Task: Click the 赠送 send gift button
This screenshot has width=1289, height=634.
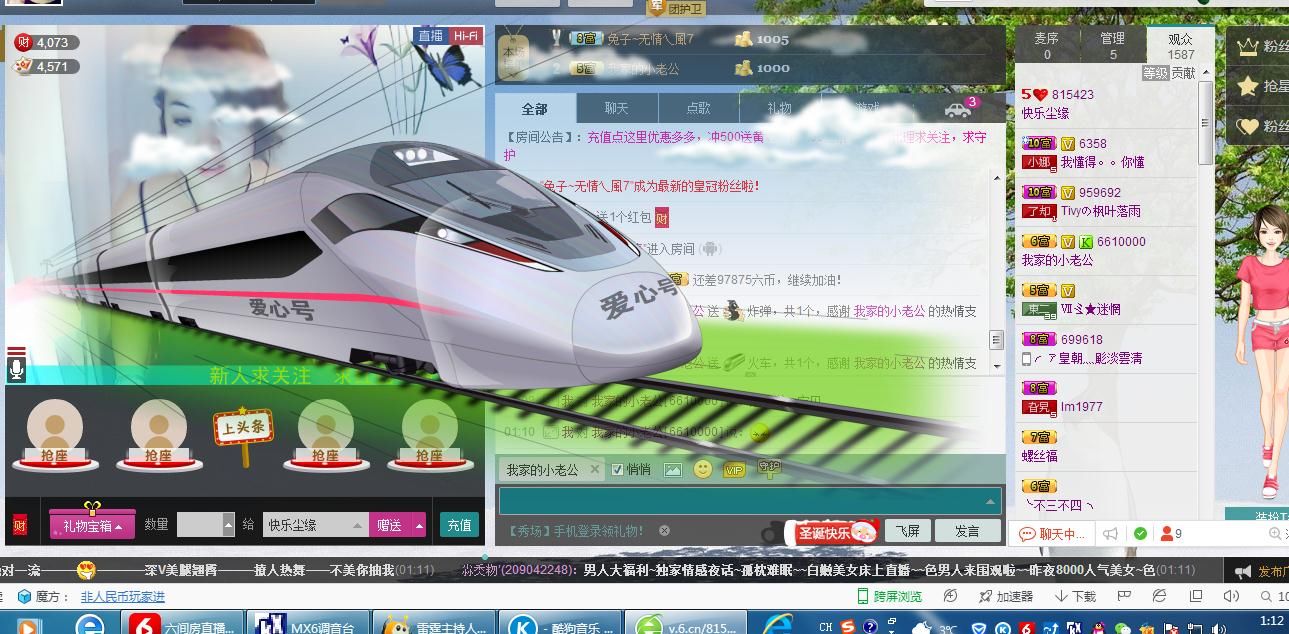Action: 389,525
